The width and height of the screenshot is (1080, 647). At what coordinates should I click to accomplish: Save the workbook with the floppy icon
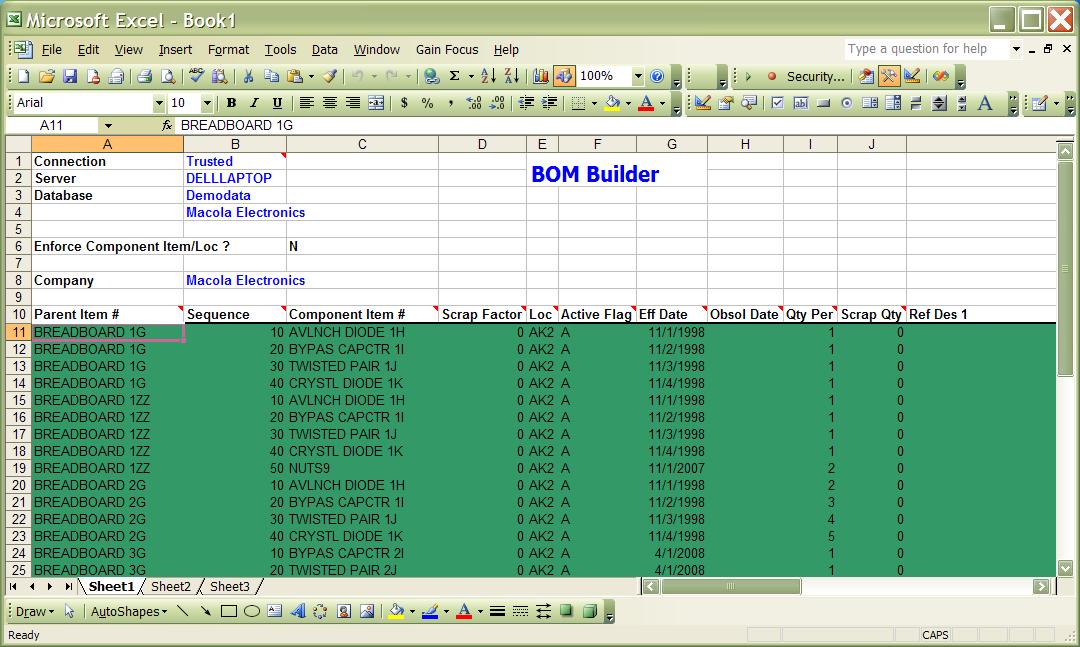tap(70, 76)
